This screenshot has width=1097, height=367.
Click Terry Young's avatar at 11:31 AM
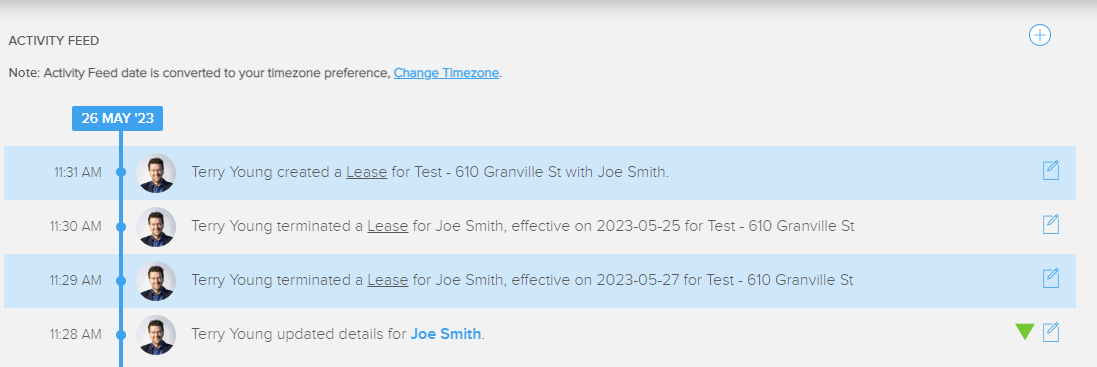point(156,173)
